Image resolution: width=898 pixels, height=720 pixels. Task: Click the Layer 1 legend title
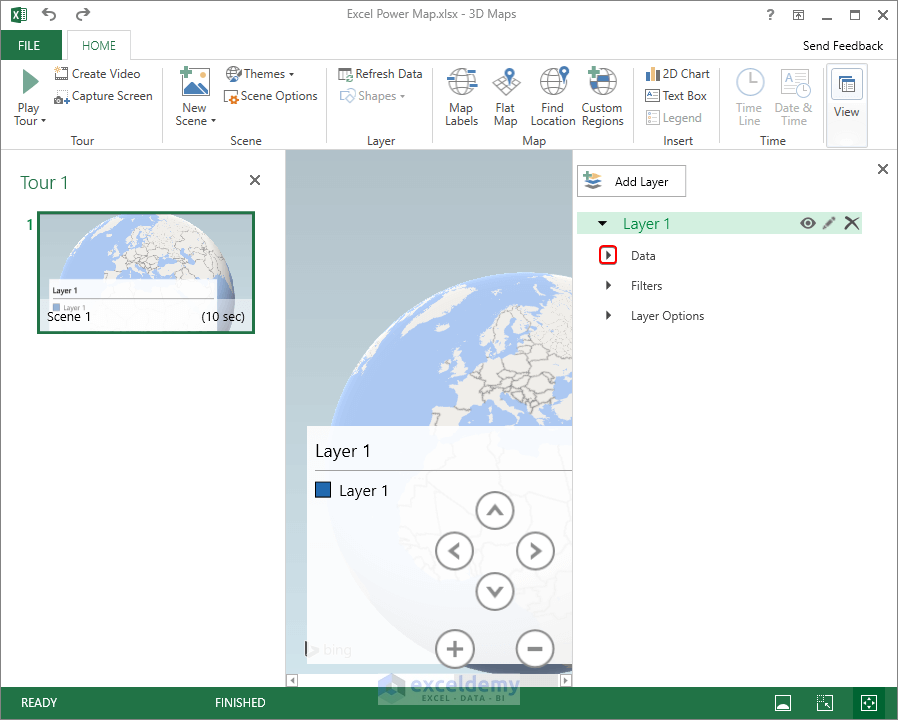pos(342,451)
